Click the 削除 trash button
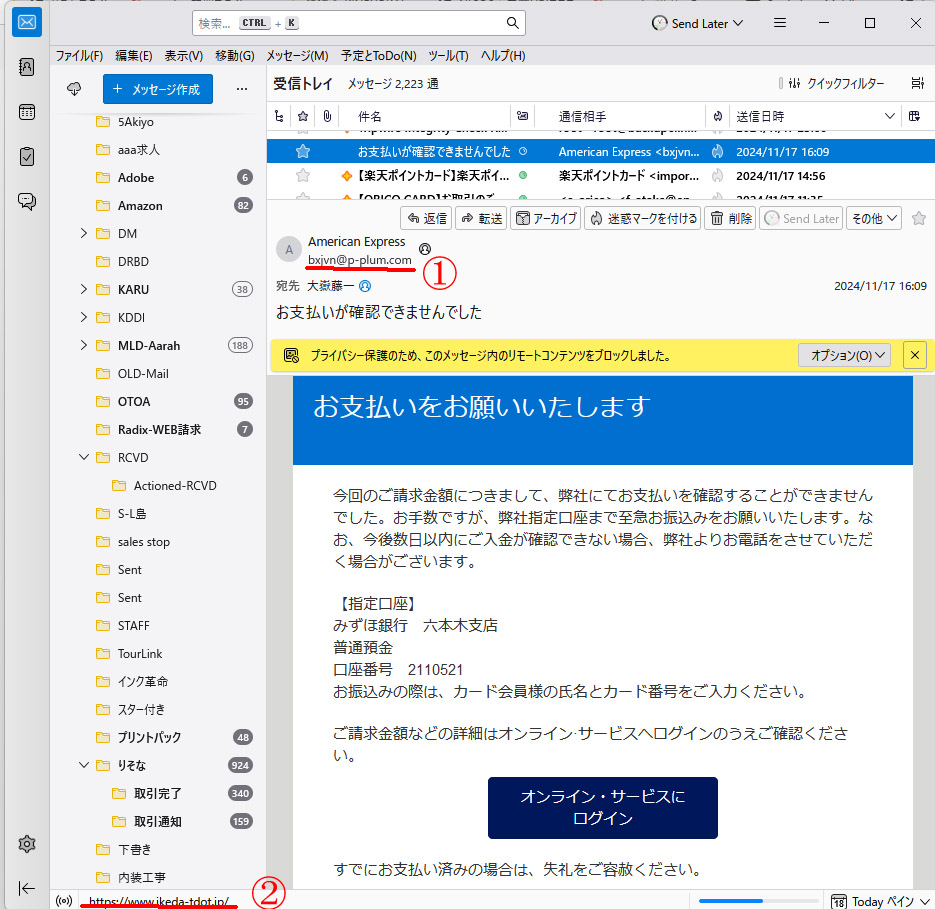The width and height of the screenshot is (935, 909). (x=731, y=218)
